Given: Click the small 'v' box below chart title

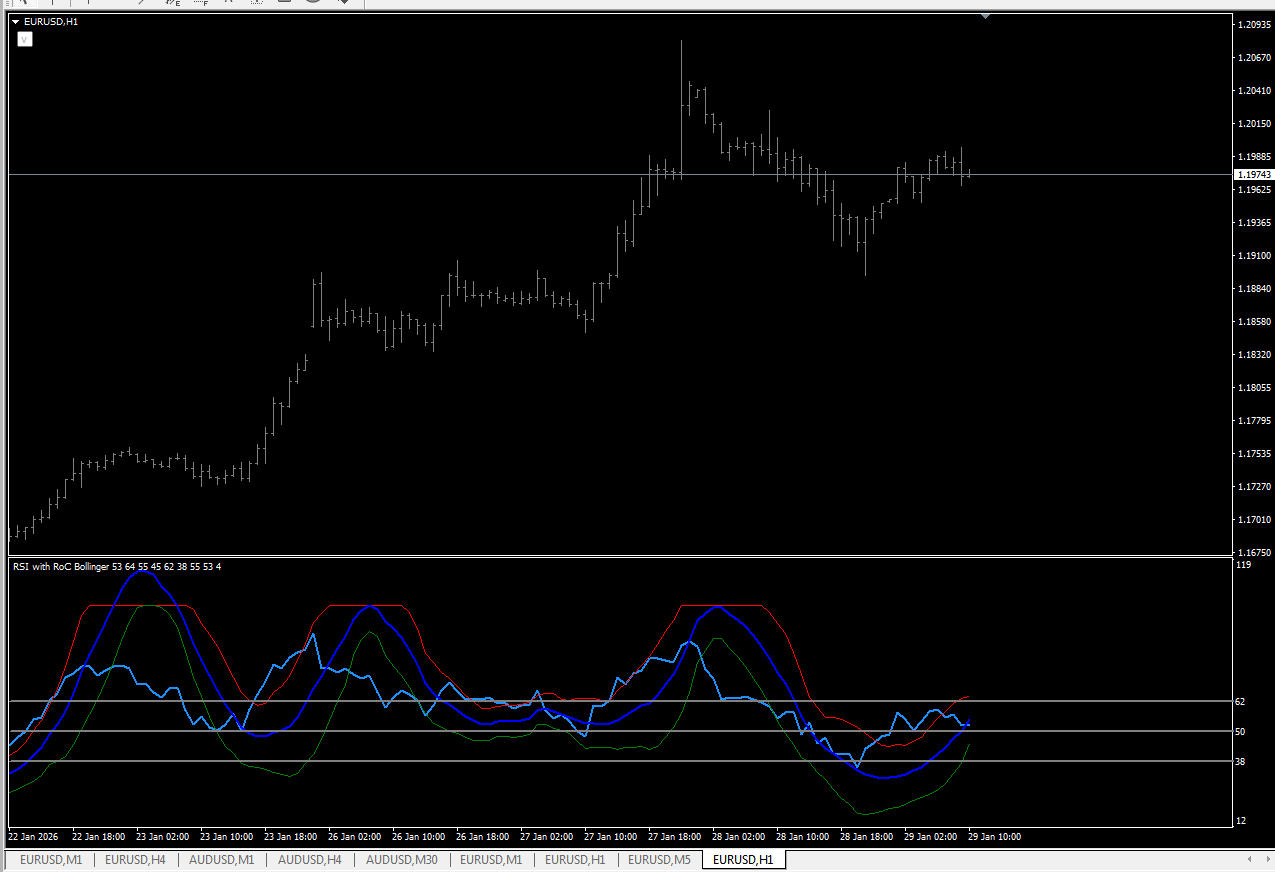Looking at the screenshot, I should pyautogui.click(x=24, y=39).
